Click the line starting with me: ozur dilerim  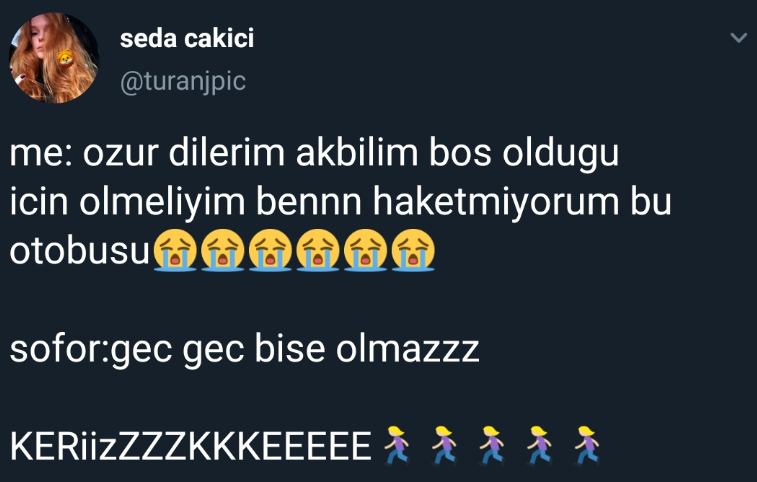tap(314, 154)
